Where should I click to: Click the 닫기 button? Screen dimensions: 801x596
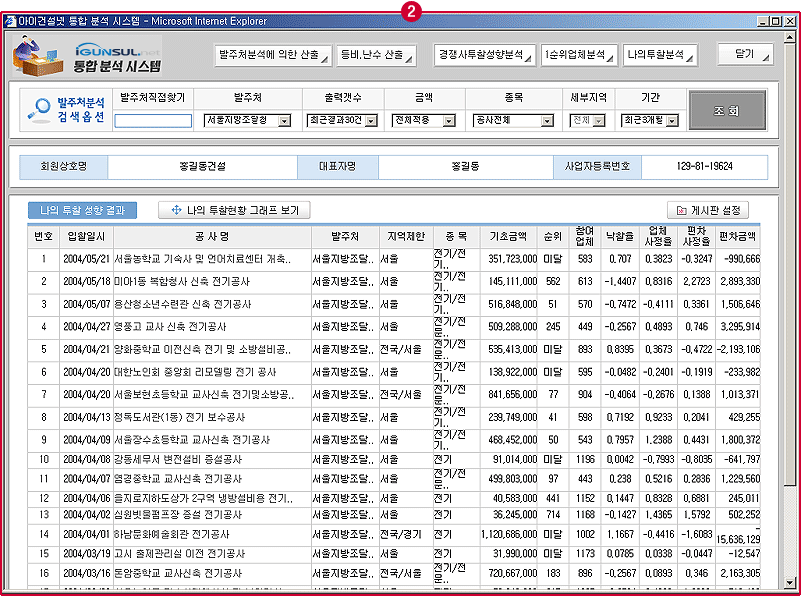(x=745, y=54)
